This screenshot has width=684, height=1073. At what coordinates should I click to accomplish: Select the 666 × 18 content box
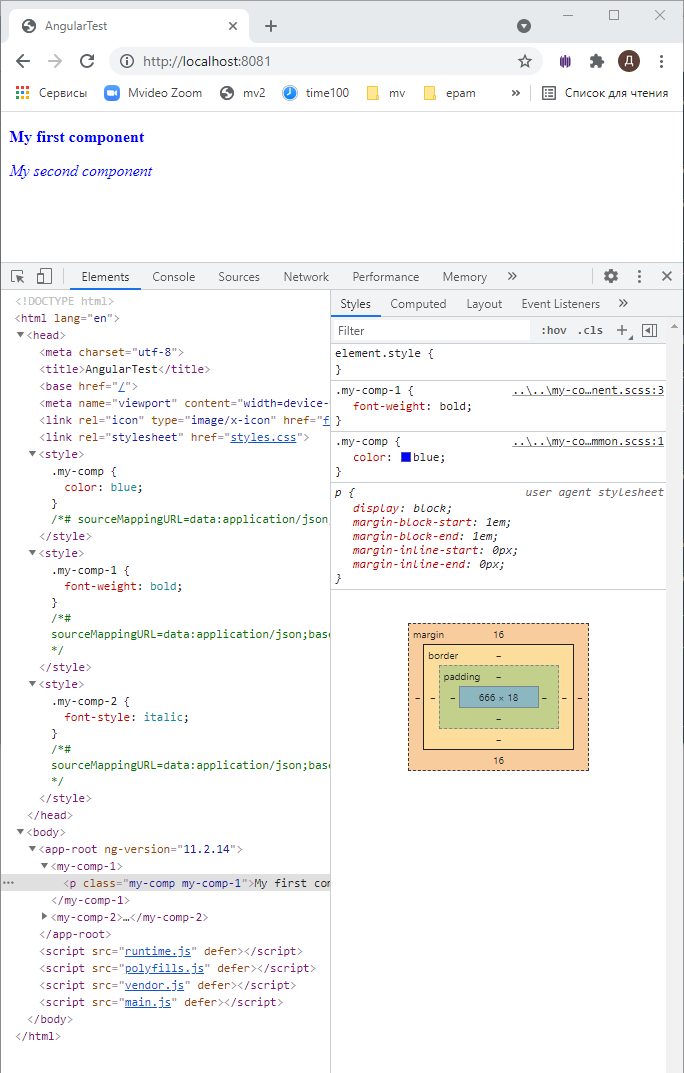point(499,698)
